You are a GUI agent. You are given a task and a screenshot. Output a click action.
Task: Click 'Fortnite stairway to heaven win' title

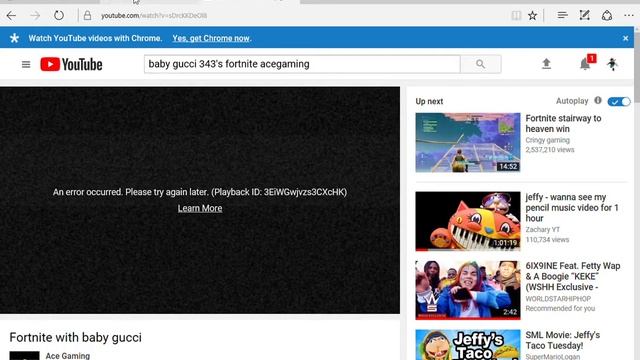(x=563, y=123)
